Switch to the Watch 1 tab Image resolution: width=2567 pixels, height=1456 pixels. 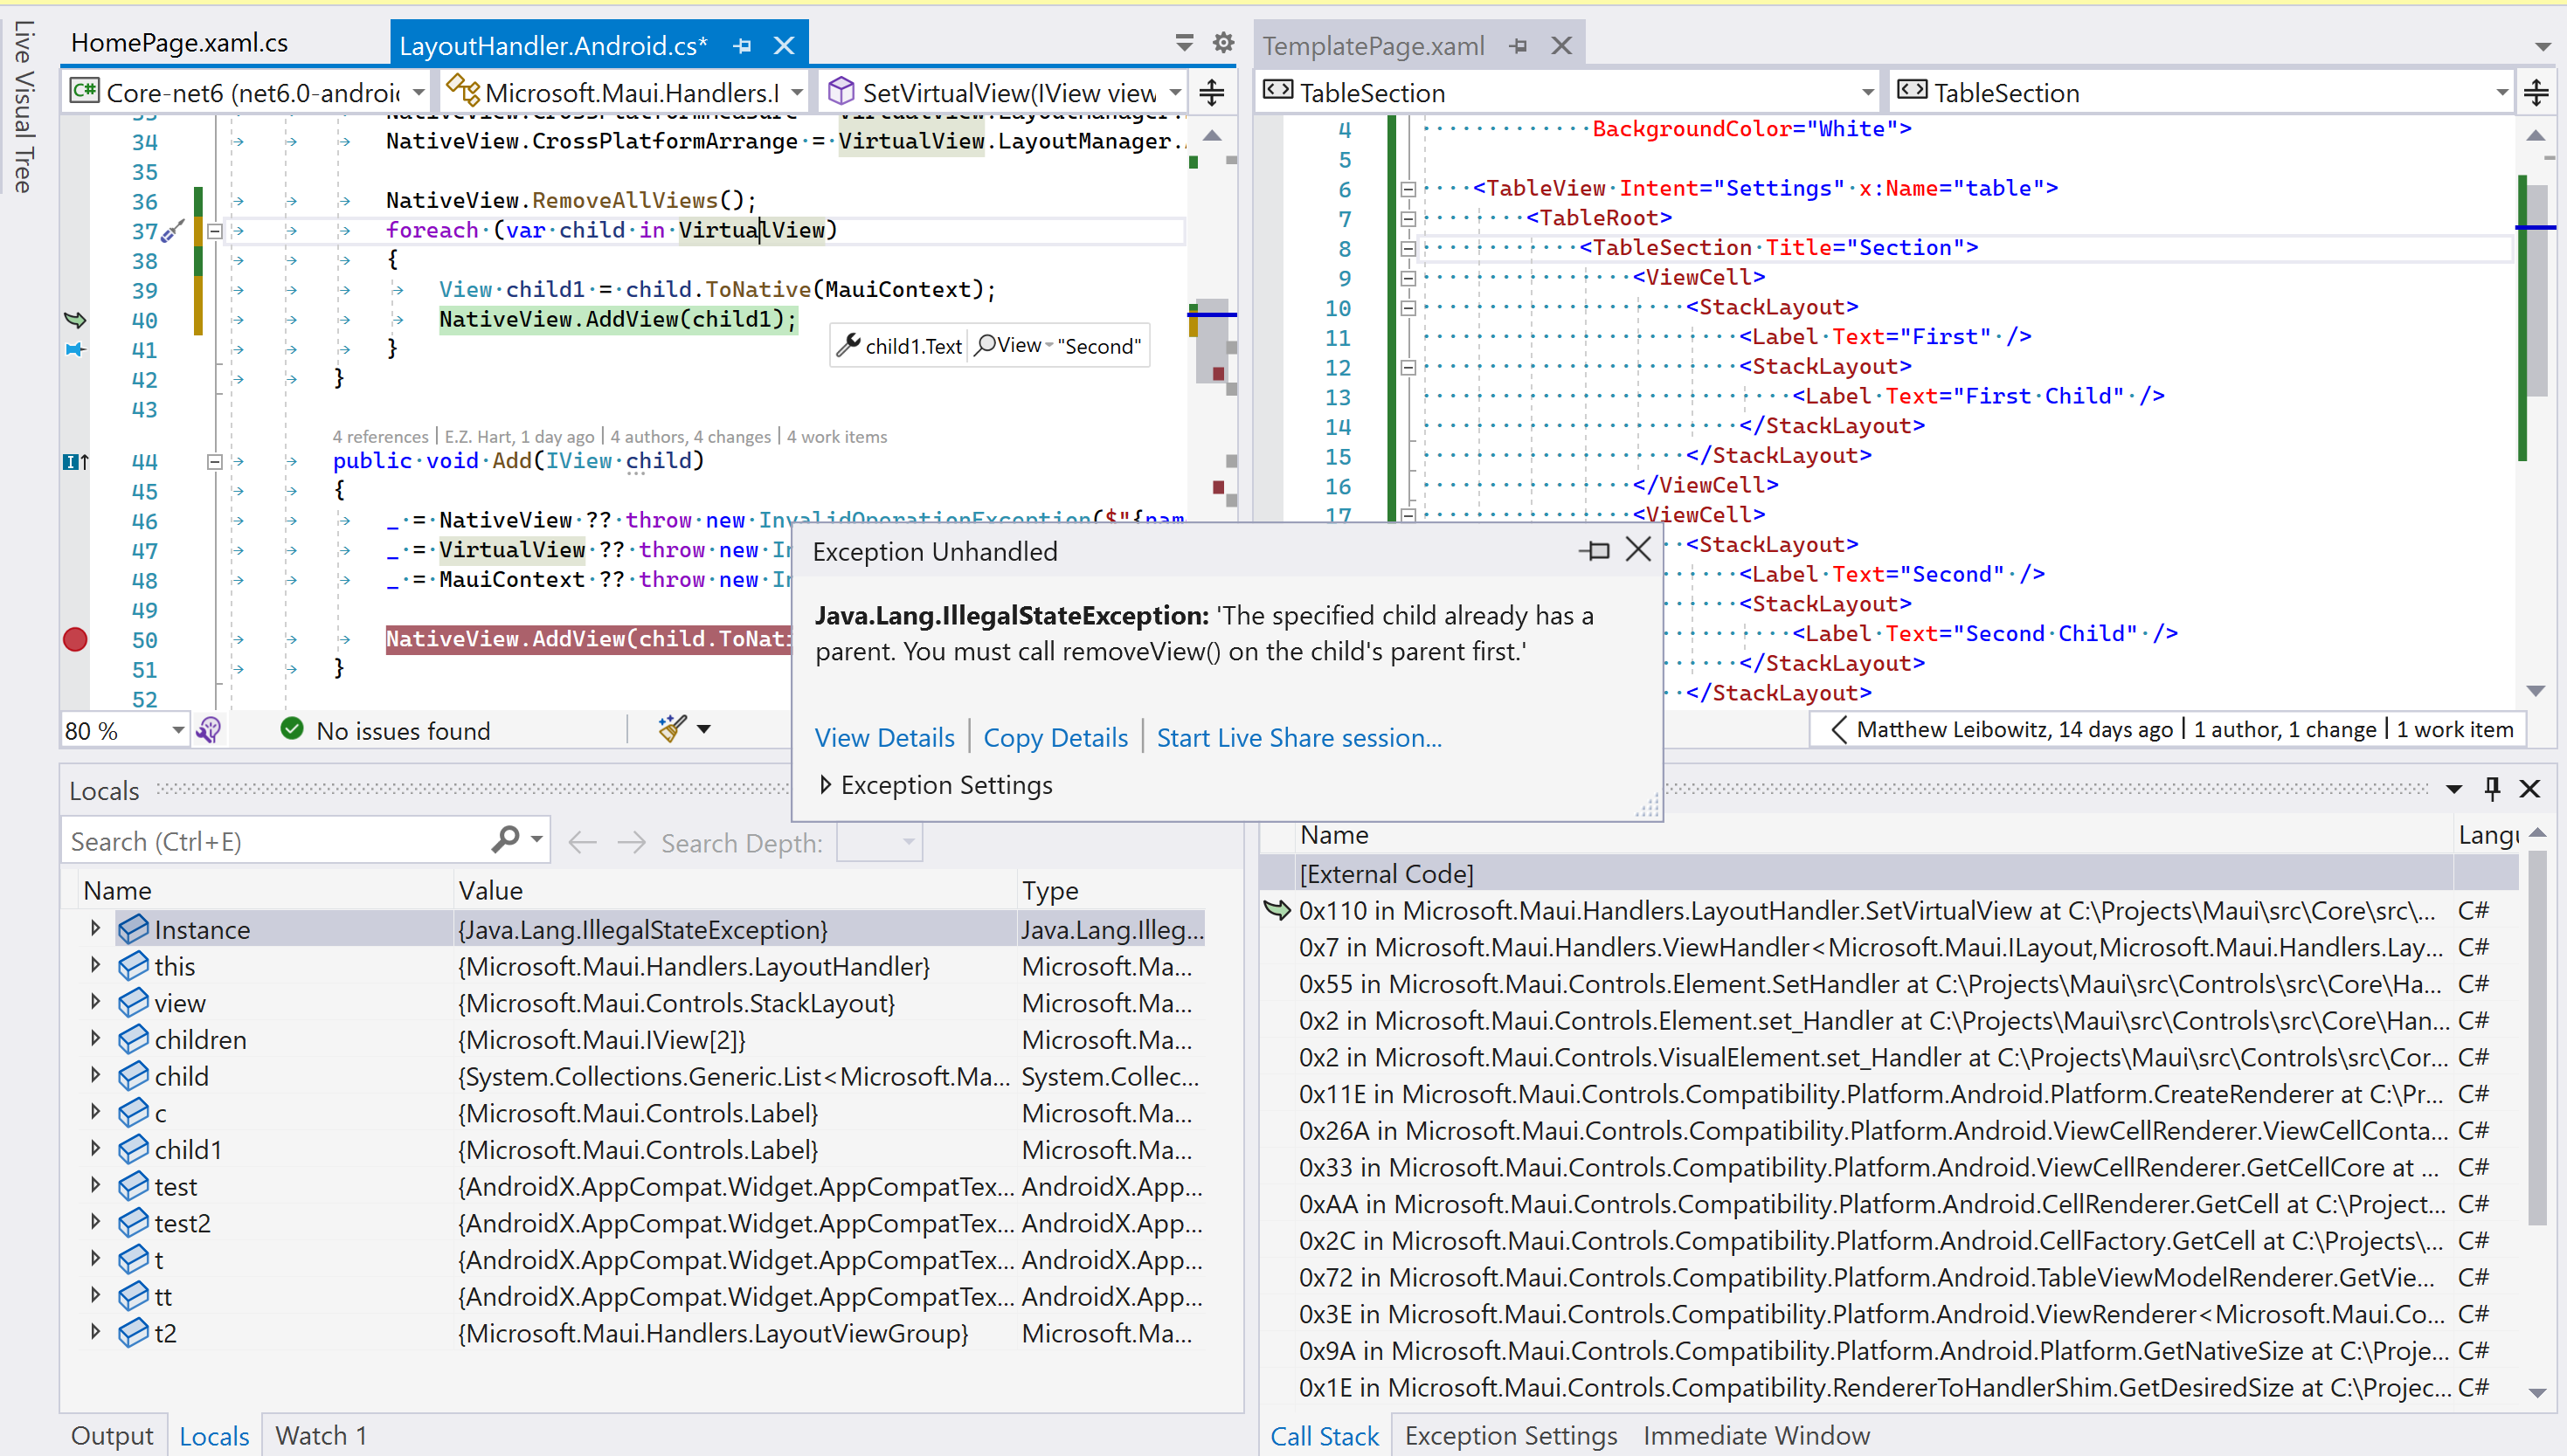coord(321,1436)
